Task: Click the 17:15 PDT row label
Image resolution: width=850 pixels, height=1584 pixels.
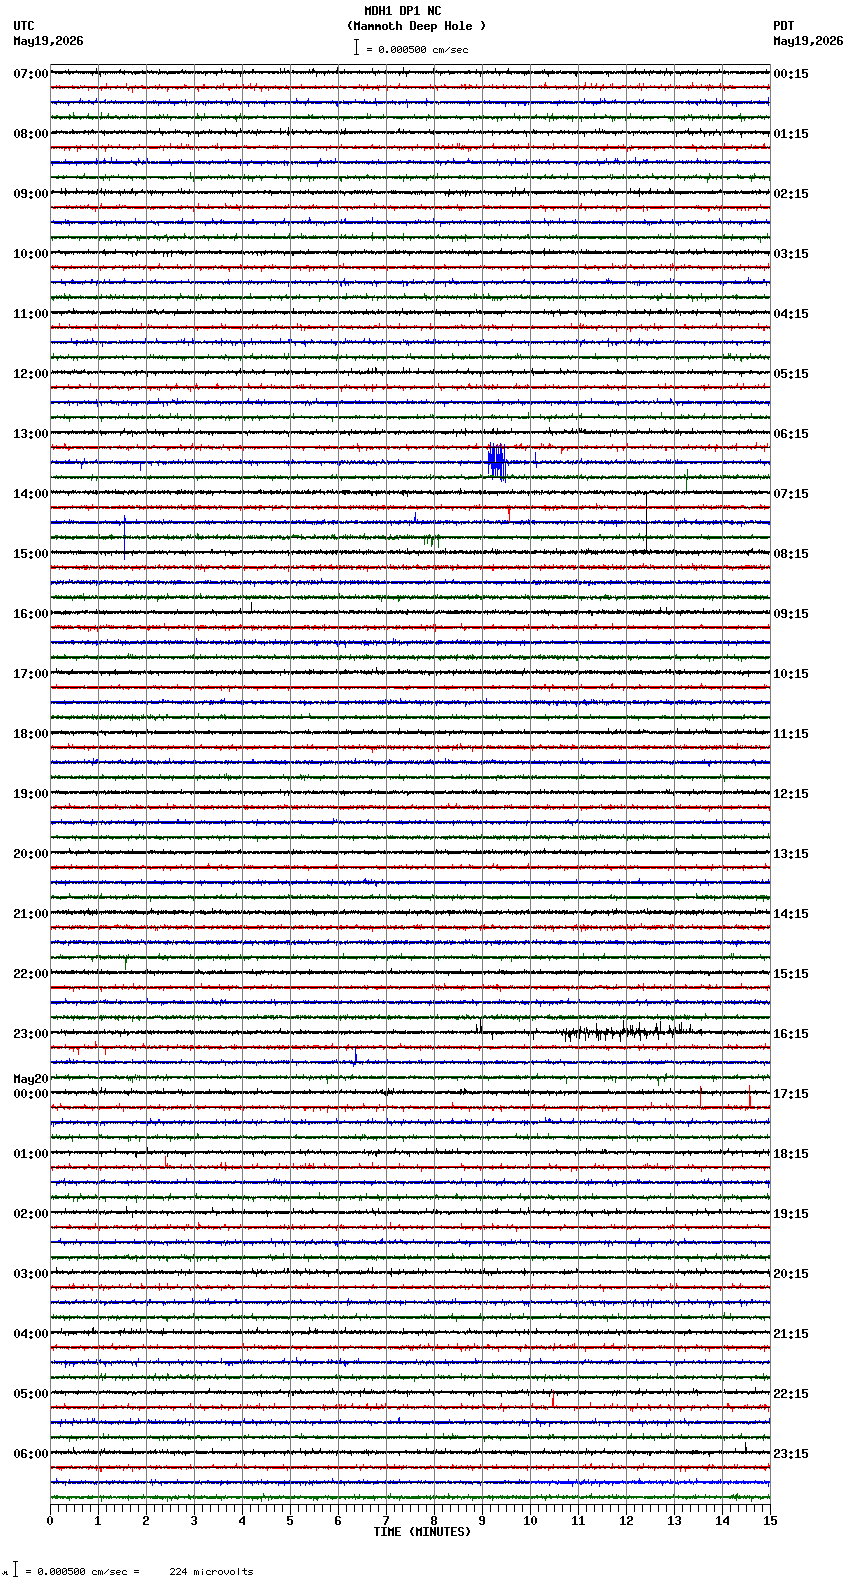Action: pyautogui.click(x=791, y=1094)
